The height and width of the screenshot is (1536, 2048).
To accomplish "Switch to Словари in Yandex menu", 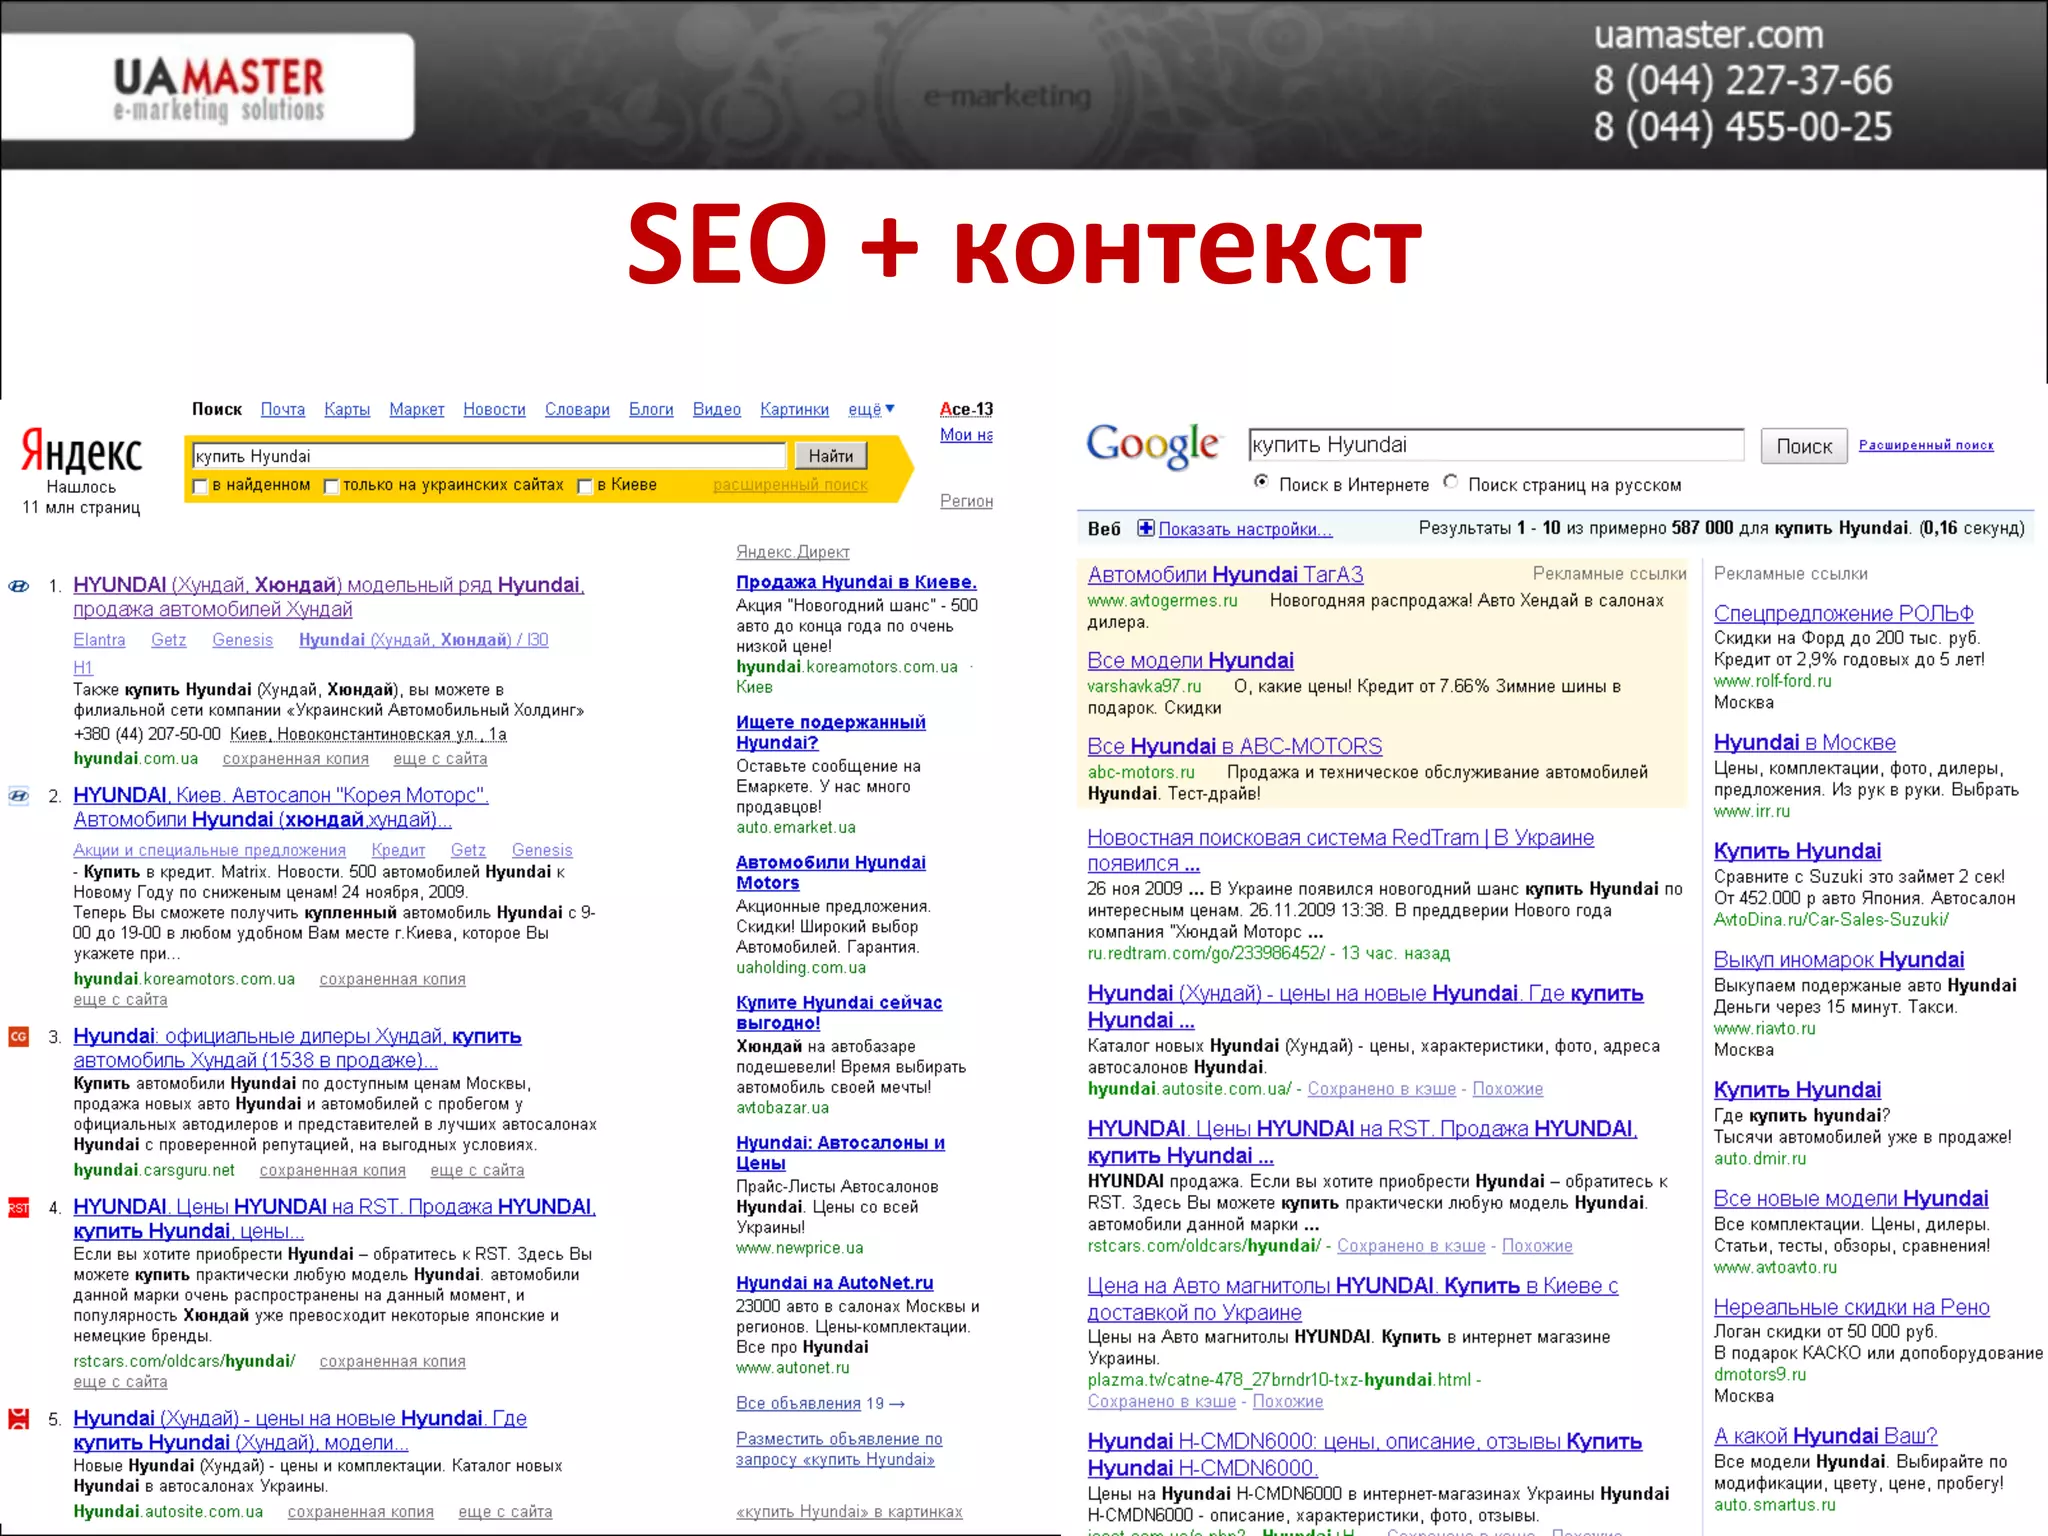I will pyautogui.click(x=577, y=409).
